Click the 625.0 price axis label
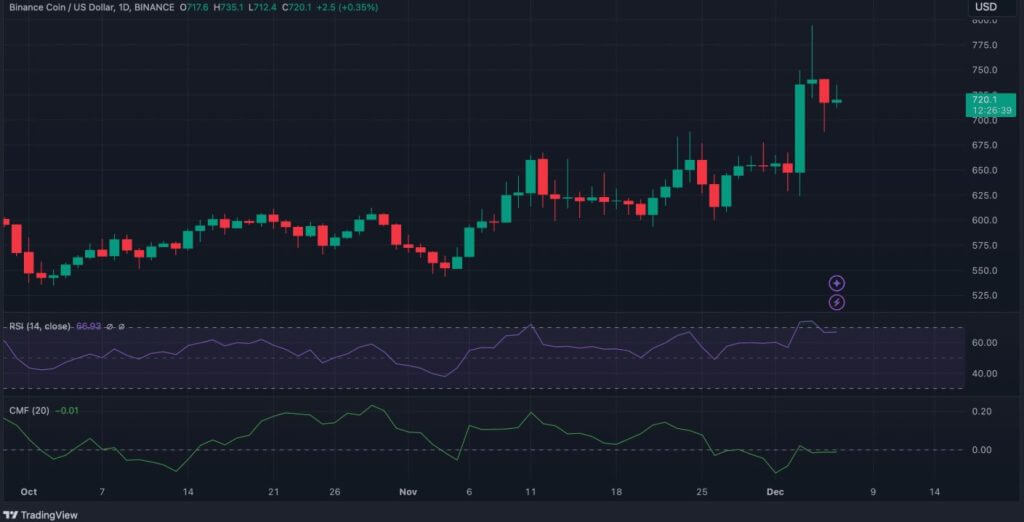Viewport: 1024px width, 522px height. point(984,195)
